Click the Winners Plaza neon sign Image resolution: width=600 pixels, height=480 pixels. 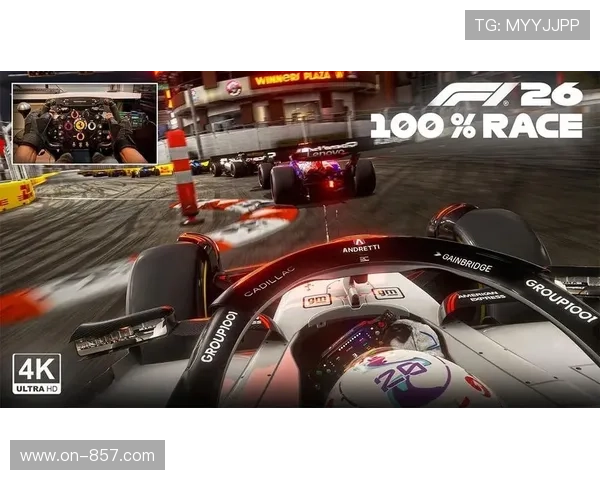(298, 78)
